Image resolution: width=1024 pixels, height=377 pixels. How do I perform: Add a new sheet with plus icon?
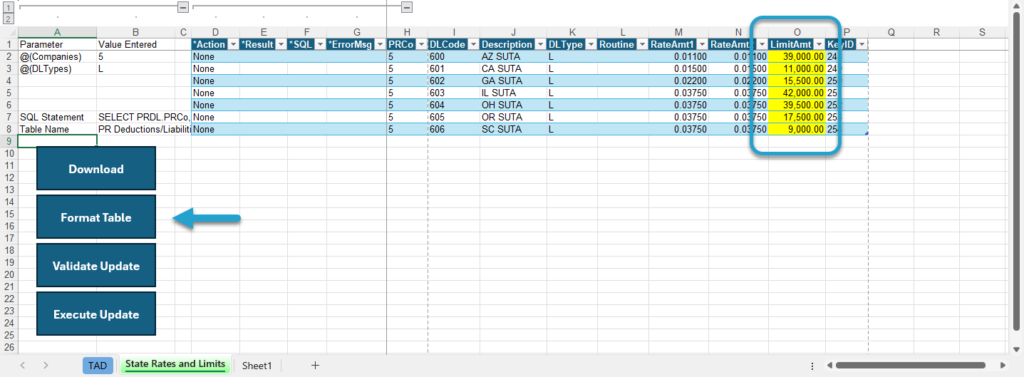(x=315, y=366)
